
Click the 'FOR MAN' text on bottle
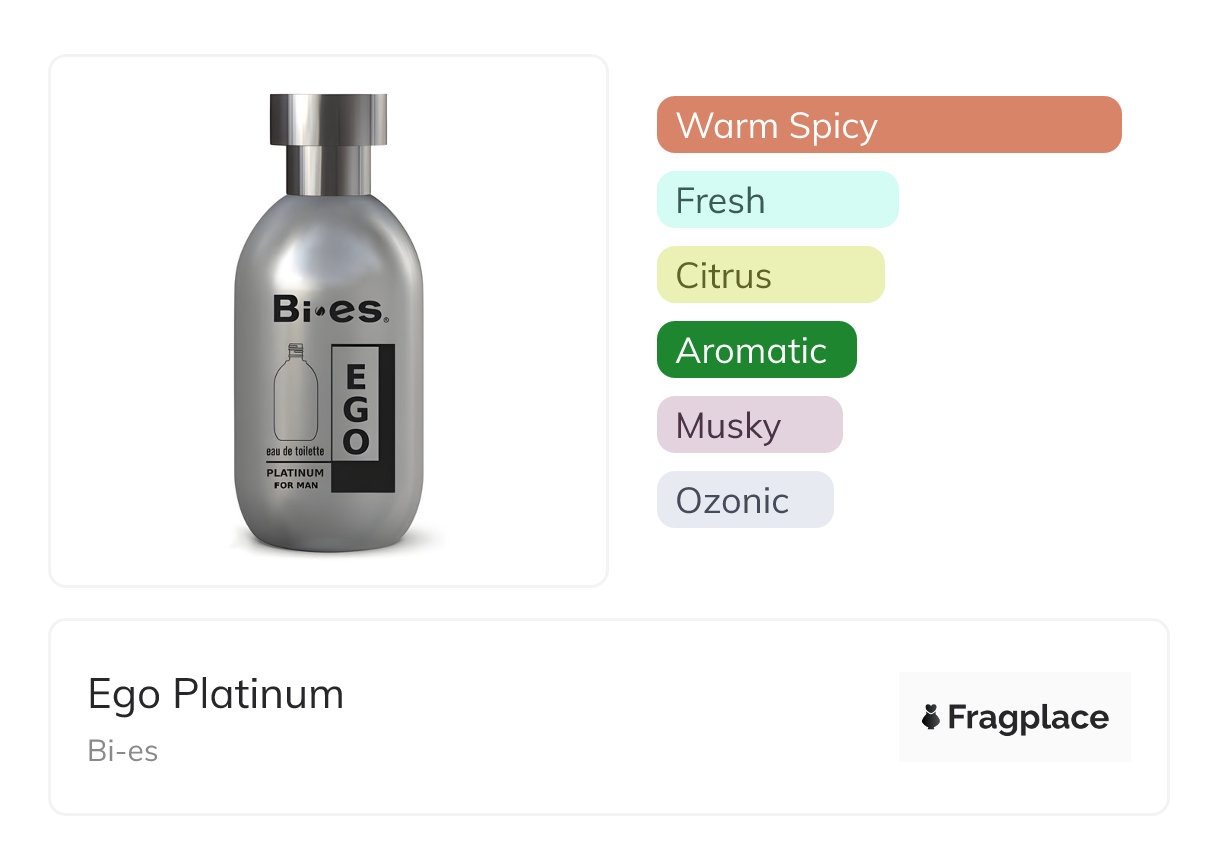295,485
